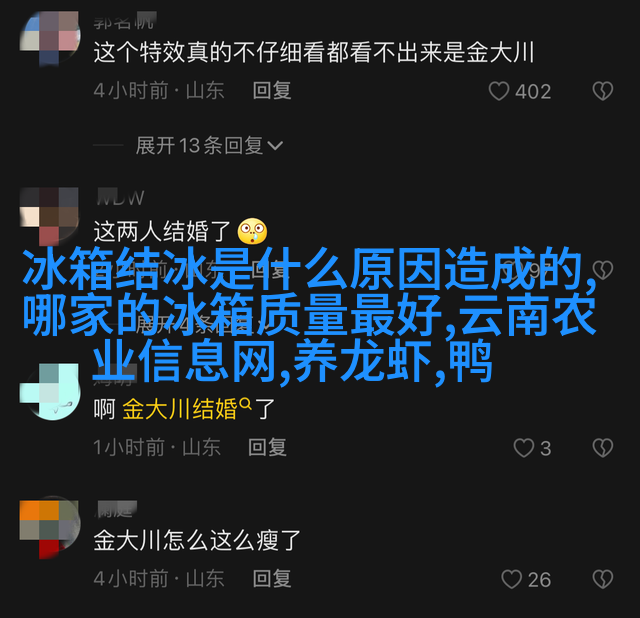Image resolution: width=640 pixels, height=618 pixels.
Task: Dislike the 啊金大川结婚了 comment
Action: (x=603, y=448)
